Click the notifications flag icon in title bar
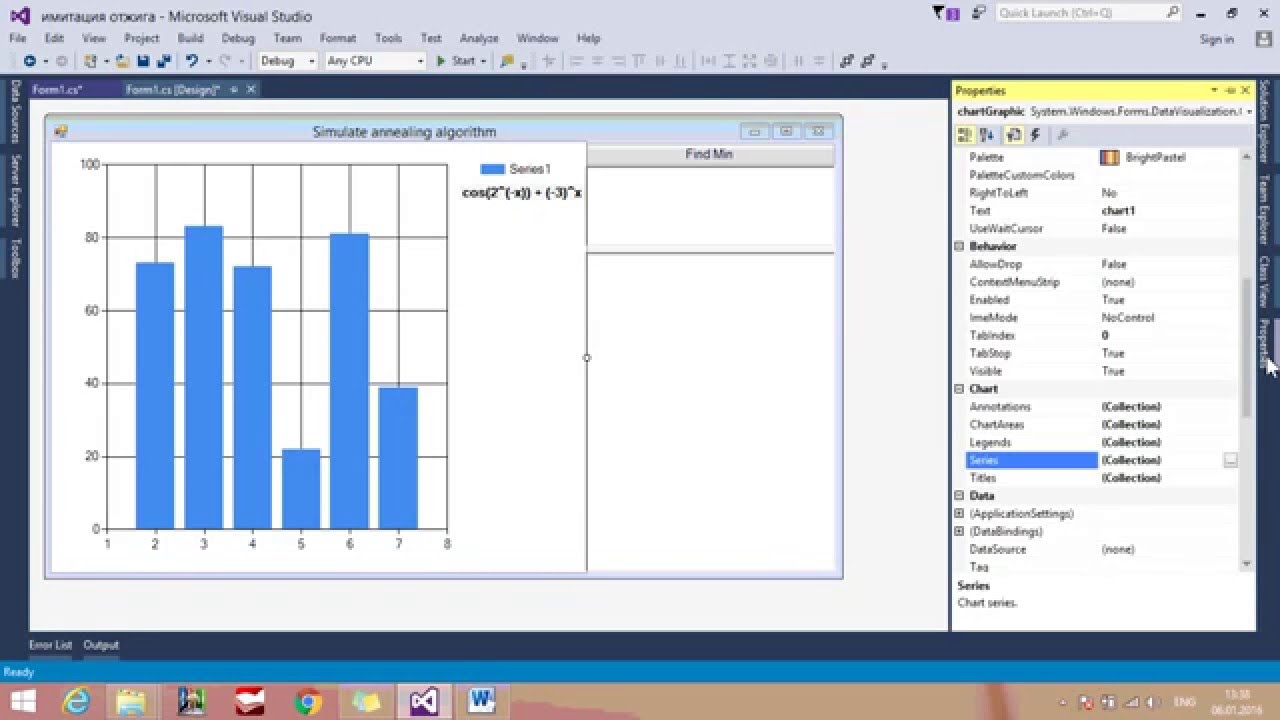 click(945, 13)
